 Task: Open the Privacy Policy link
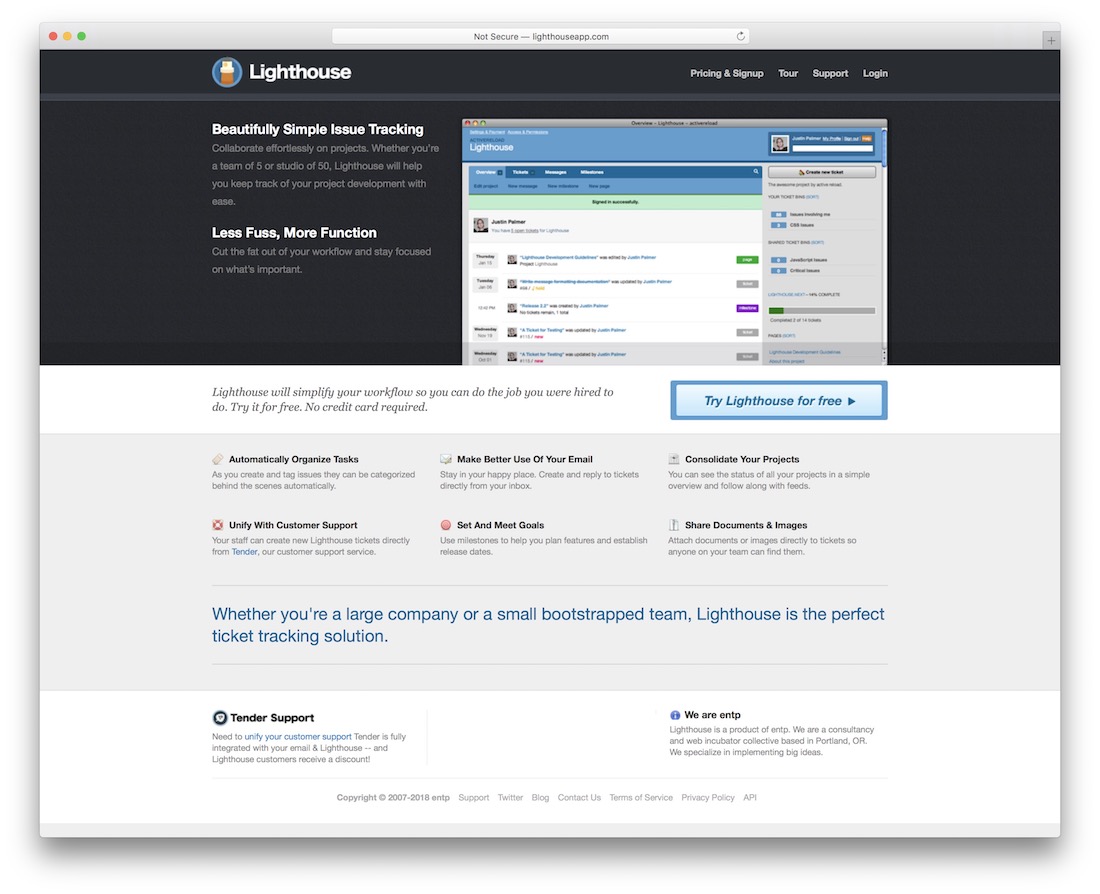(707, 797)
